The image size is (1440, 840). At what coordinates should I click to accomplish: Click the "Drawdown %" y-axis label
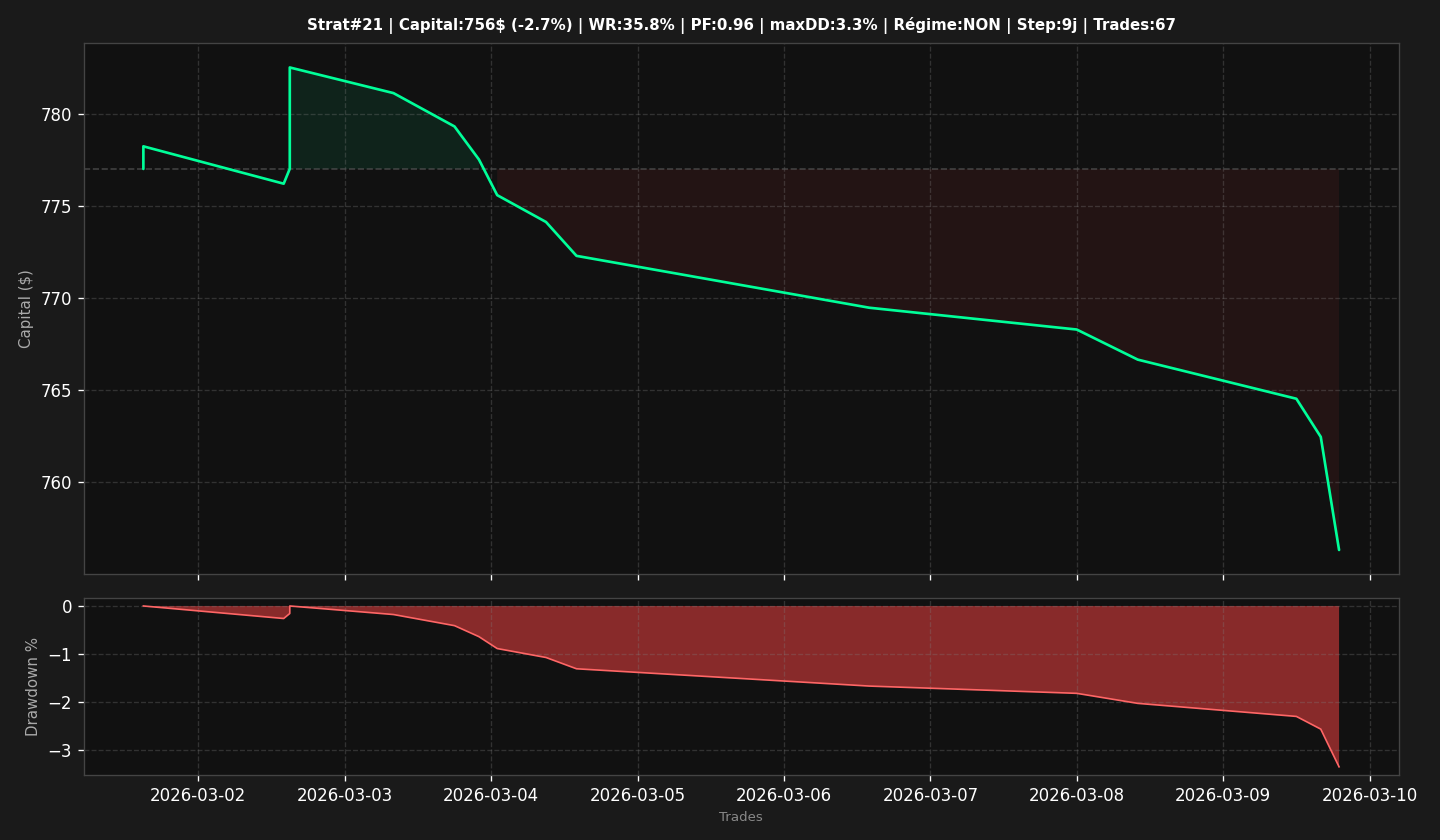tap(32, 687)
